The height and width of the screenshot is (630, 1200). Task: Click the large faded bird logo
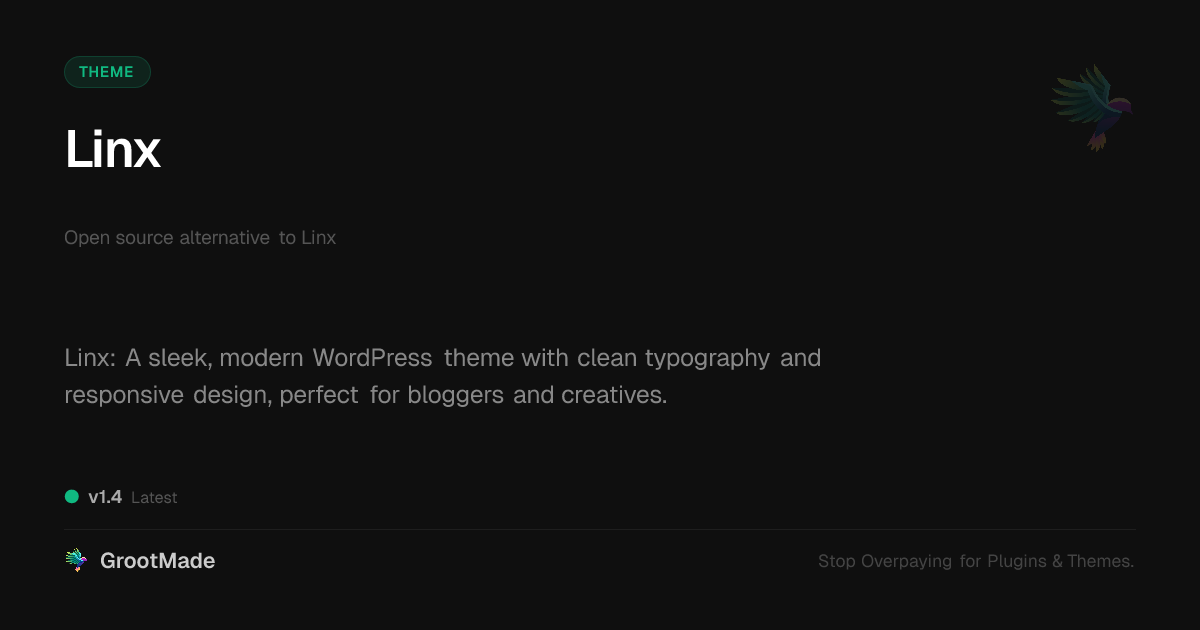click(1093, 107)
